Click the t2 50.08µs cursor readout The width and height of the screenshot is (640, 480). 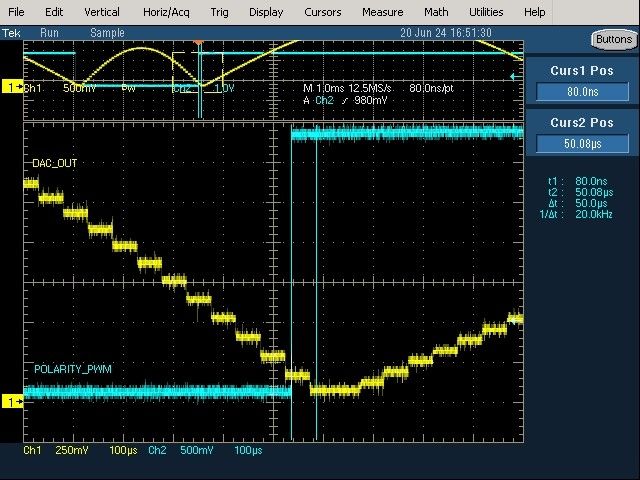580,192
